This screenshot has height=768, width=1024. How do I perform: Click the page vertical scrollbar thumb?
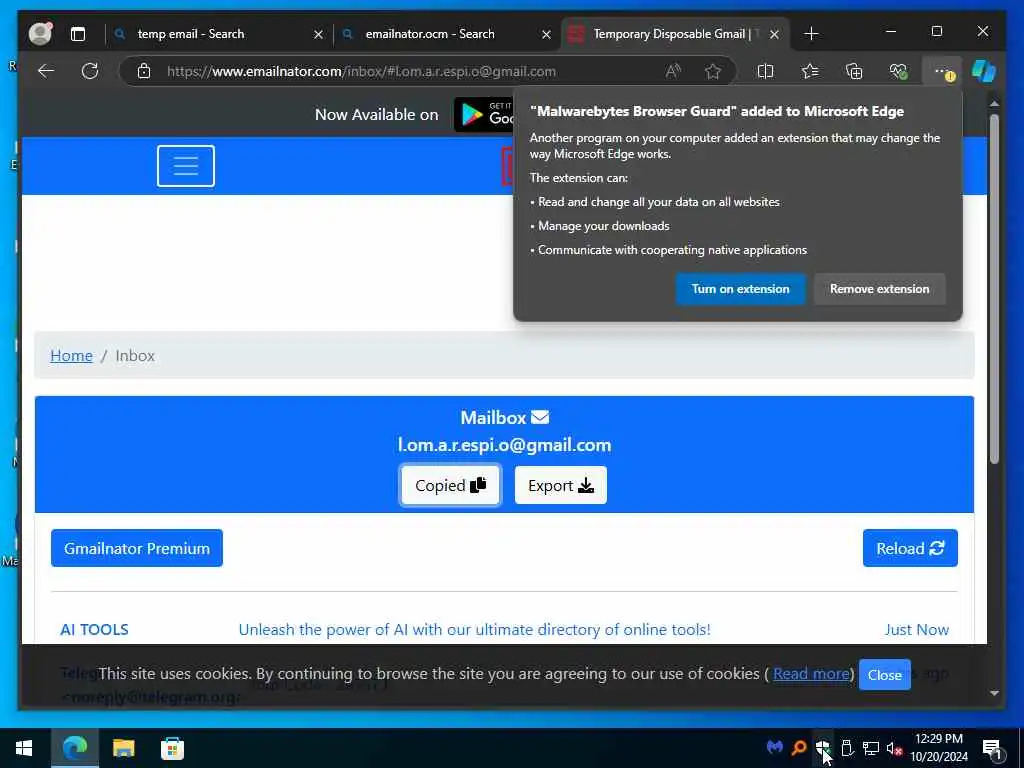(994, 289)
